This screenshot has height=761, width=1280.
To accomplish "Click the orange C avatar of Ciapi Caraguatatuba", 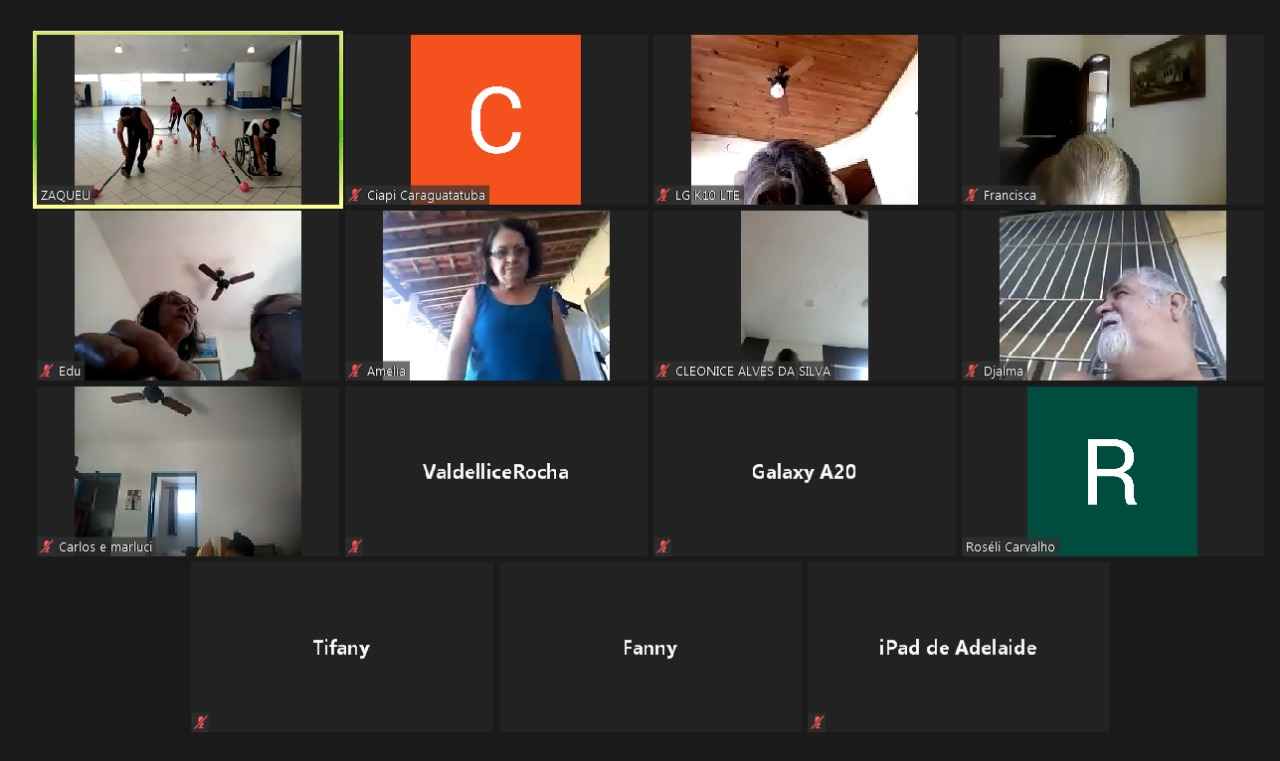I will [496, 120].
